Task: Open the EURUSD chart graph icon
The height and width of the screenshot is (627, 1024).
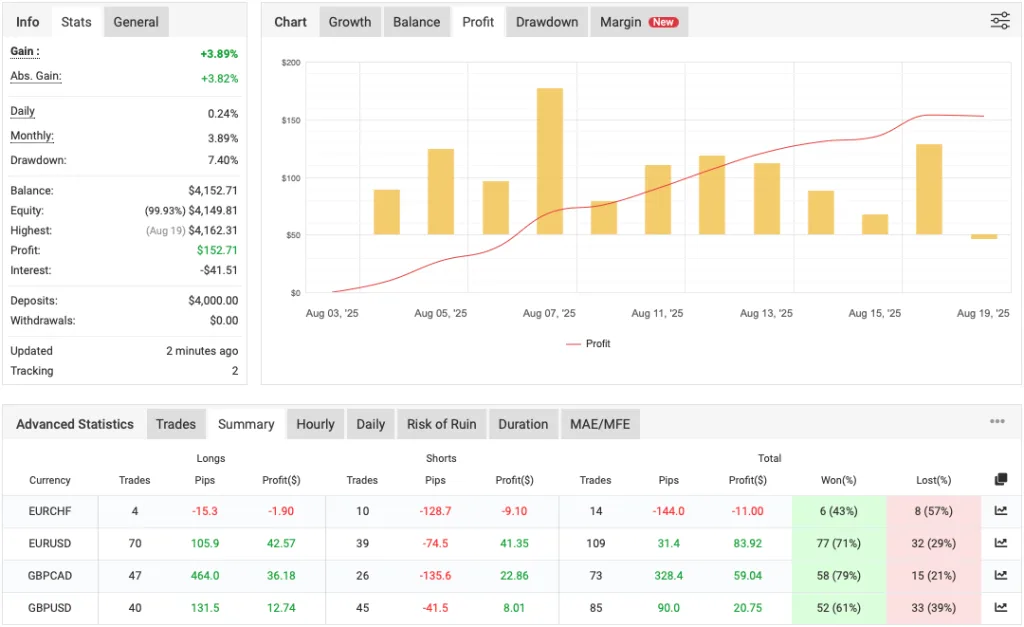Action: pyautogui.click(x=1000, y=543)
